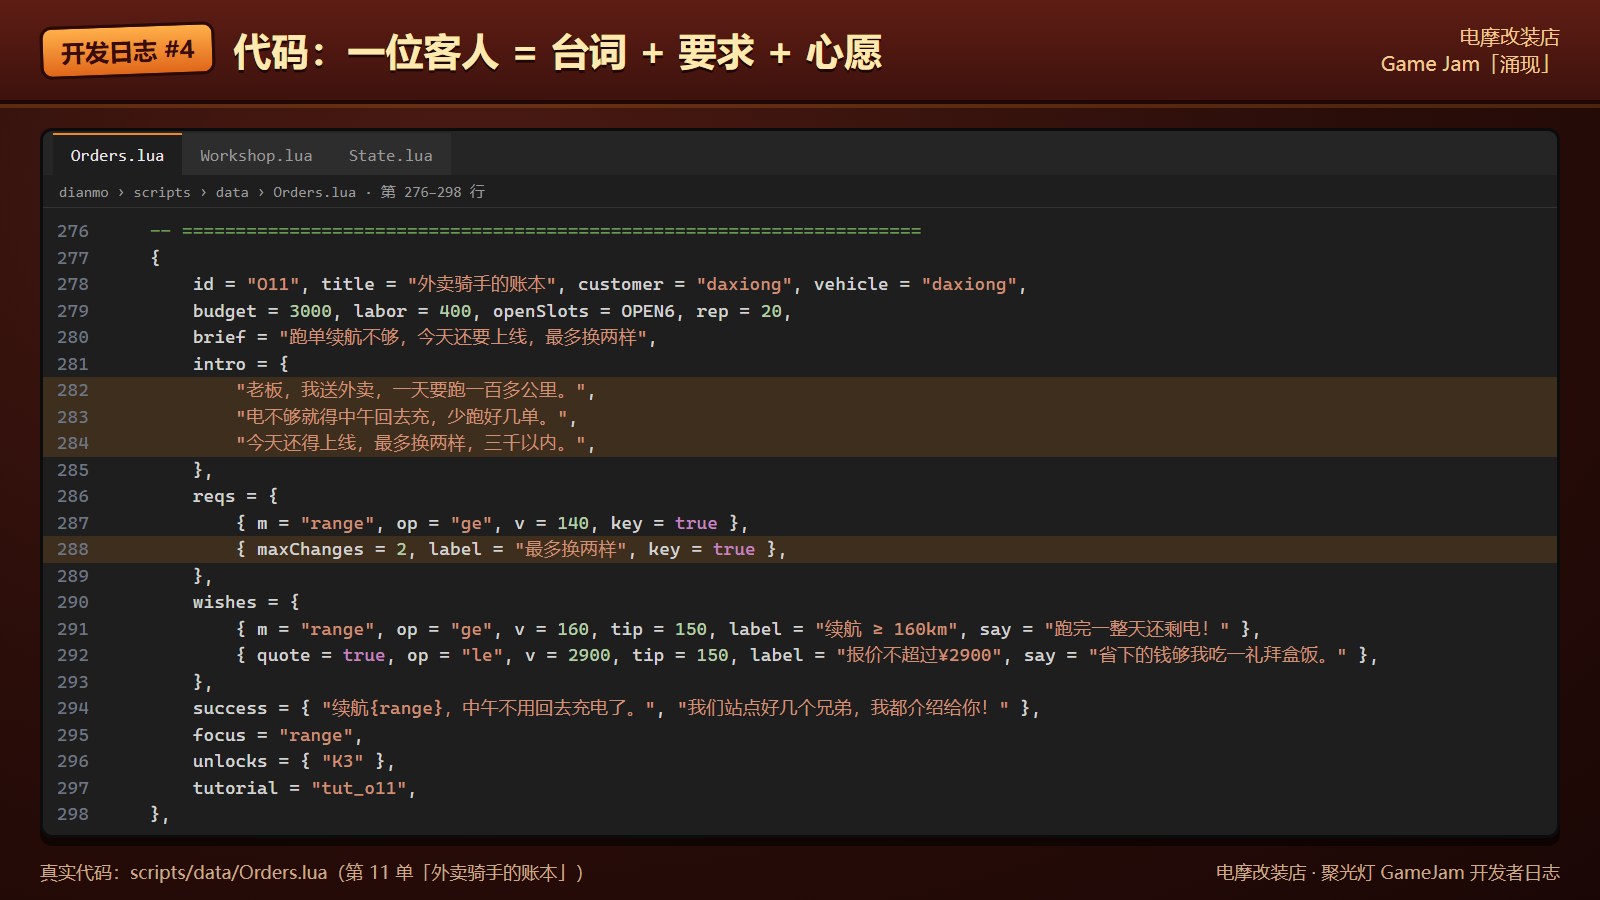Click the 开发日志 #4 badge
This screenshot has width=1600, height=900.
point(127,51)
